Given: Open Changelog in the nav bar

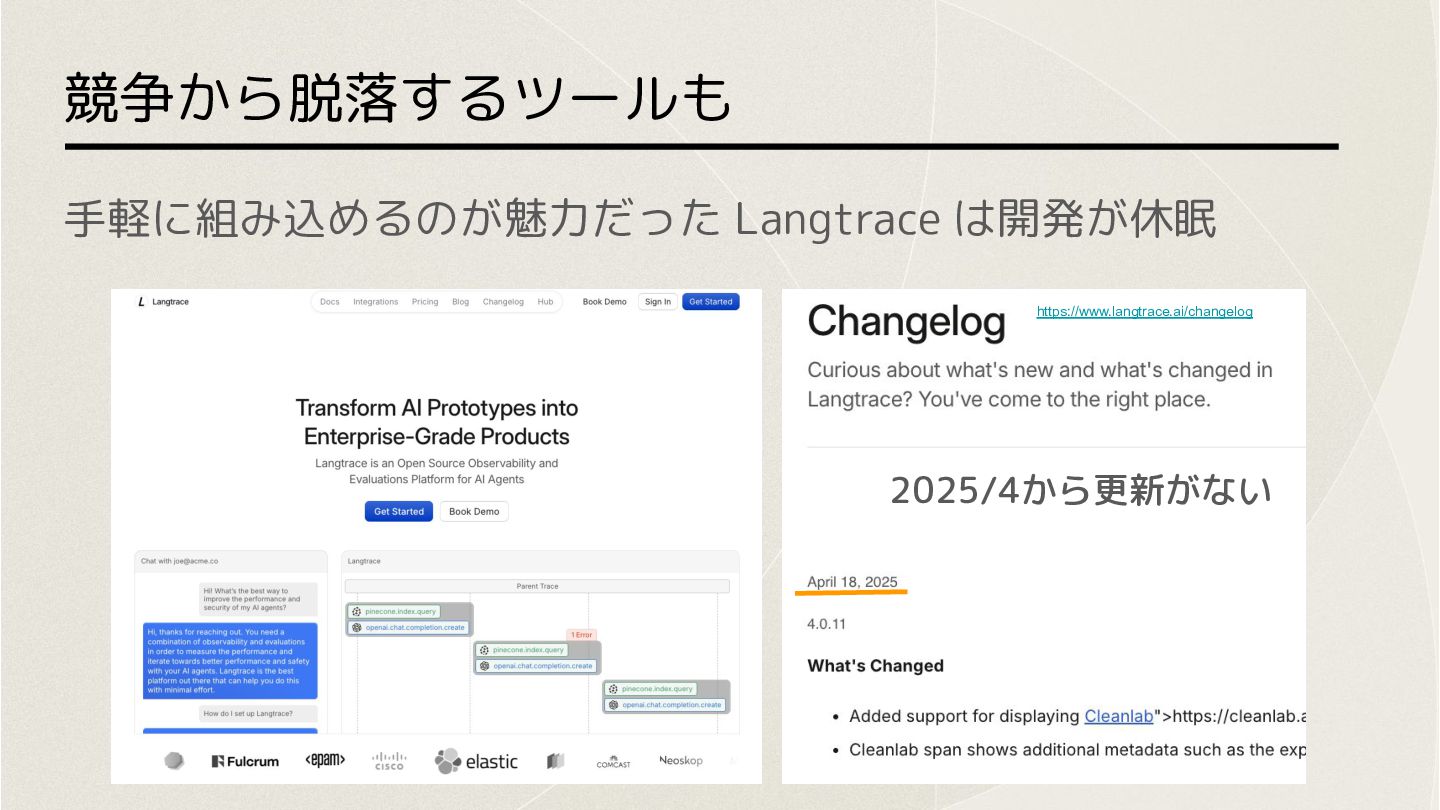Looking at the screenshot, I should [x=503, y=302].
